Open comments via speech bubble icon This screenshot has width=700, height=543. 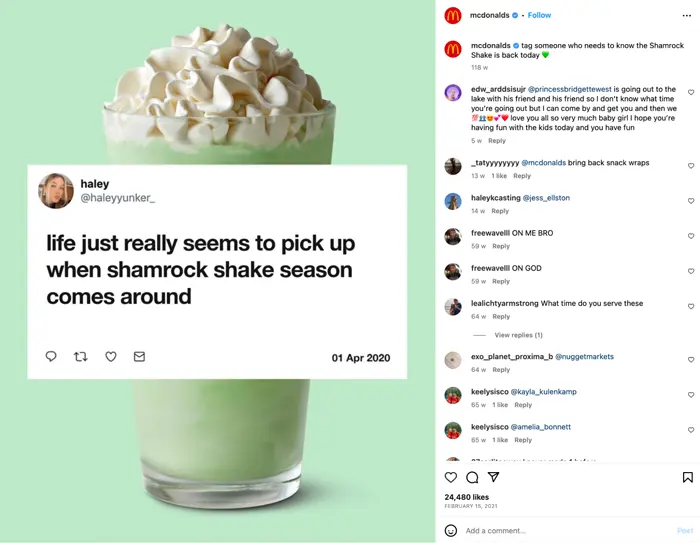click(x=472, y=477)
